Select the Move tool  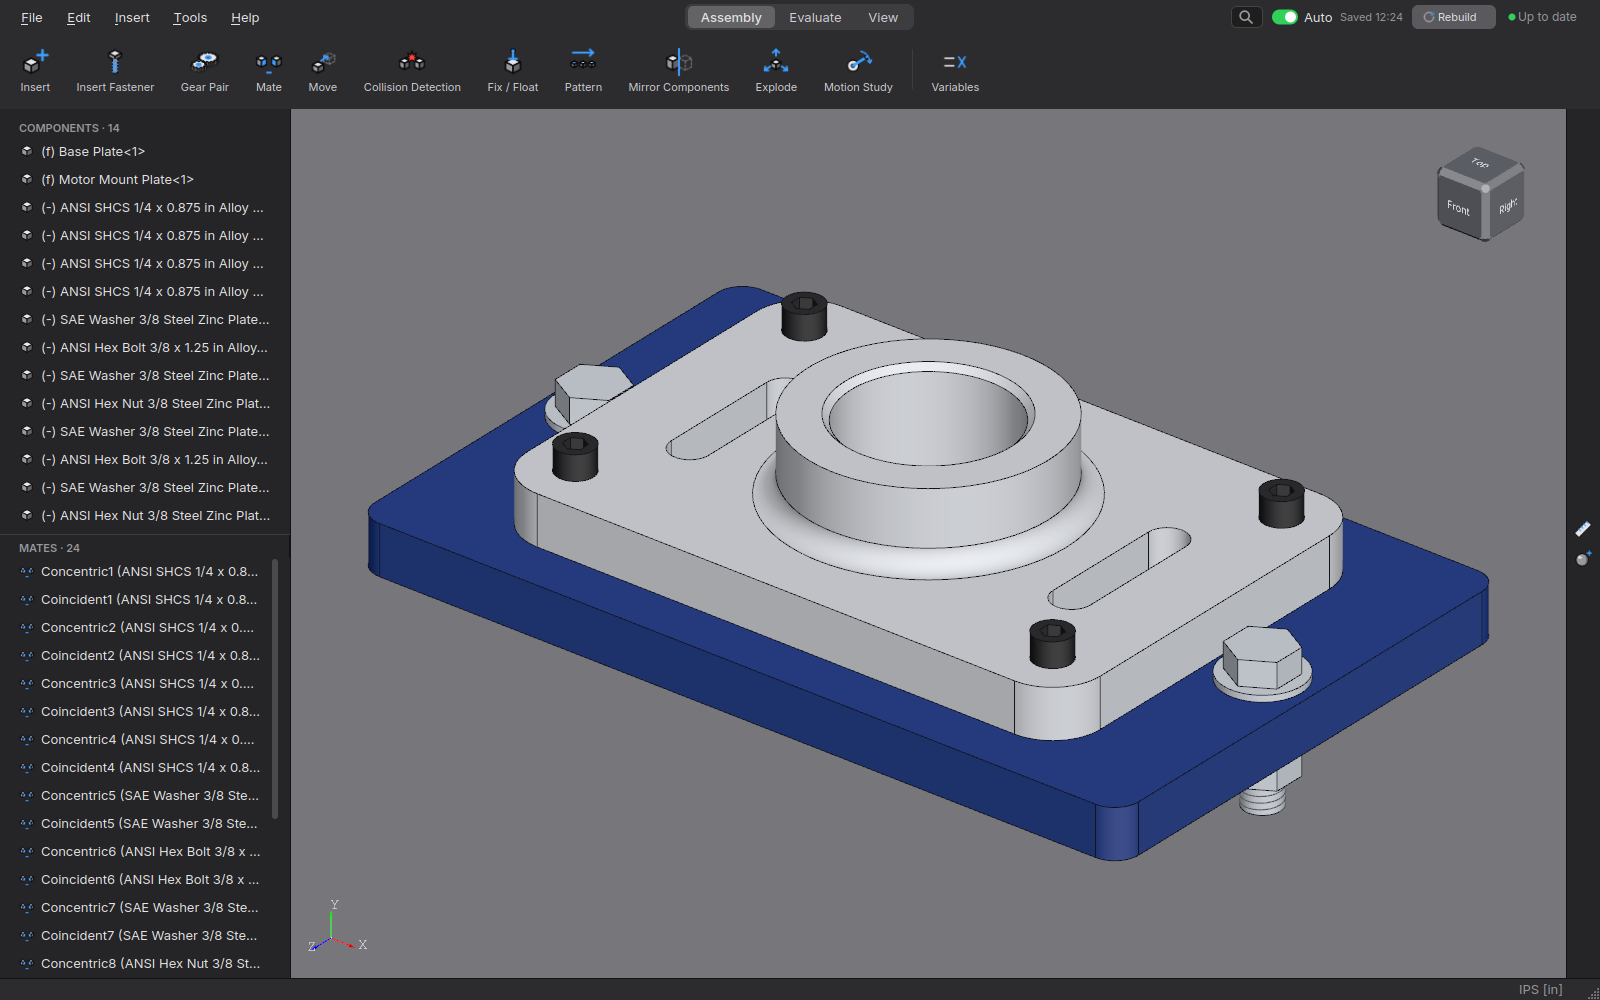[x=323, y=72]
